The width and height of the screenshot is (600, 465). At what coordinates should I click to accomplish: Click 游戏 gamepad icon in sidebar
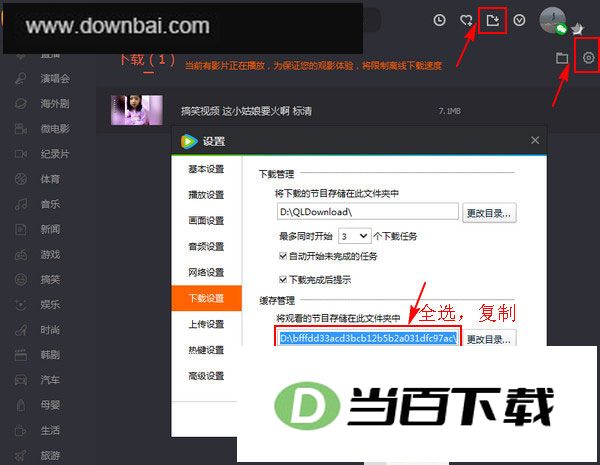coord(21,255)
